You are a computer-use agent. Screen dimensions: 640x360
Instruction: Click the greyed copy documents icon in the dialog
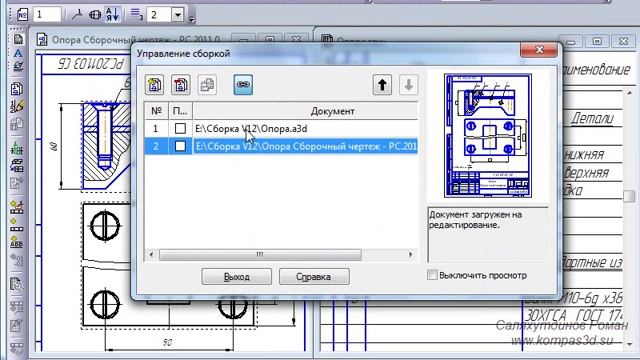click(x=207, y=84)
